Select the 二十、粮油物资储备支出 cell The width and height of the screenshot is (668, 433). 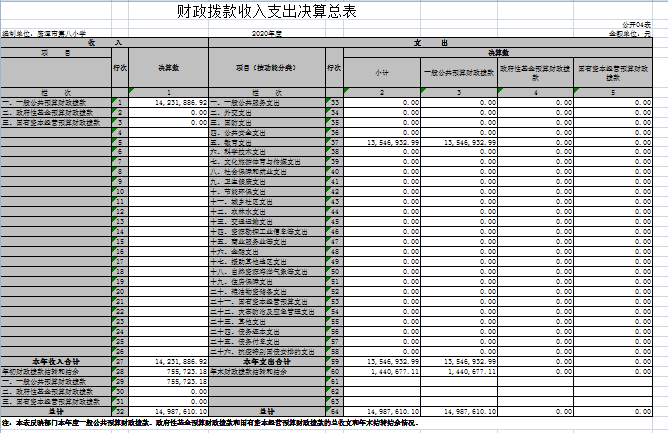click(267, 292)
